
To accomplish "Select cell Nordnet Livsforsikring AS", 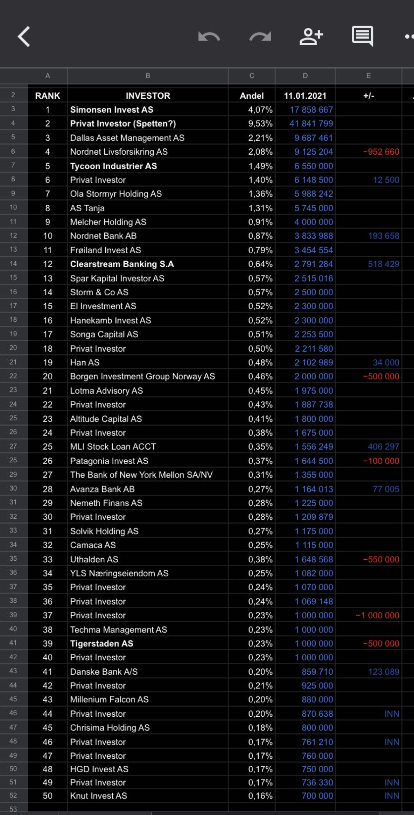I will coord(148,152).
